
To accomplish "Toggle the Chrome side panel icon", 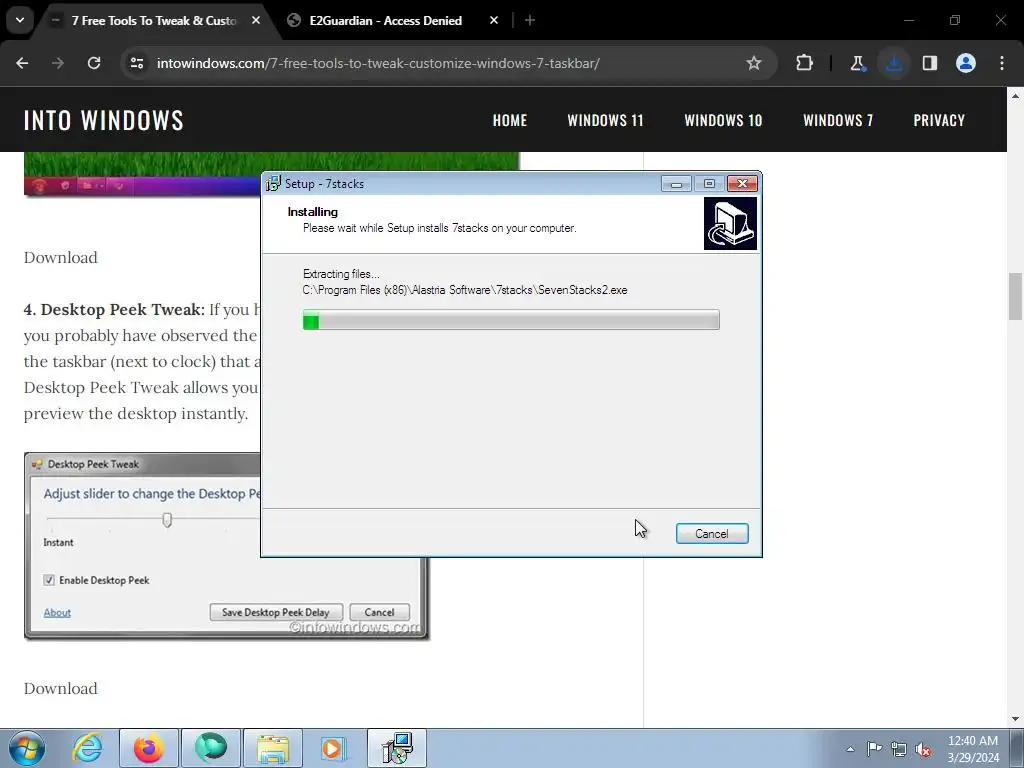I will pyautogui.click(x=930, y=63).
